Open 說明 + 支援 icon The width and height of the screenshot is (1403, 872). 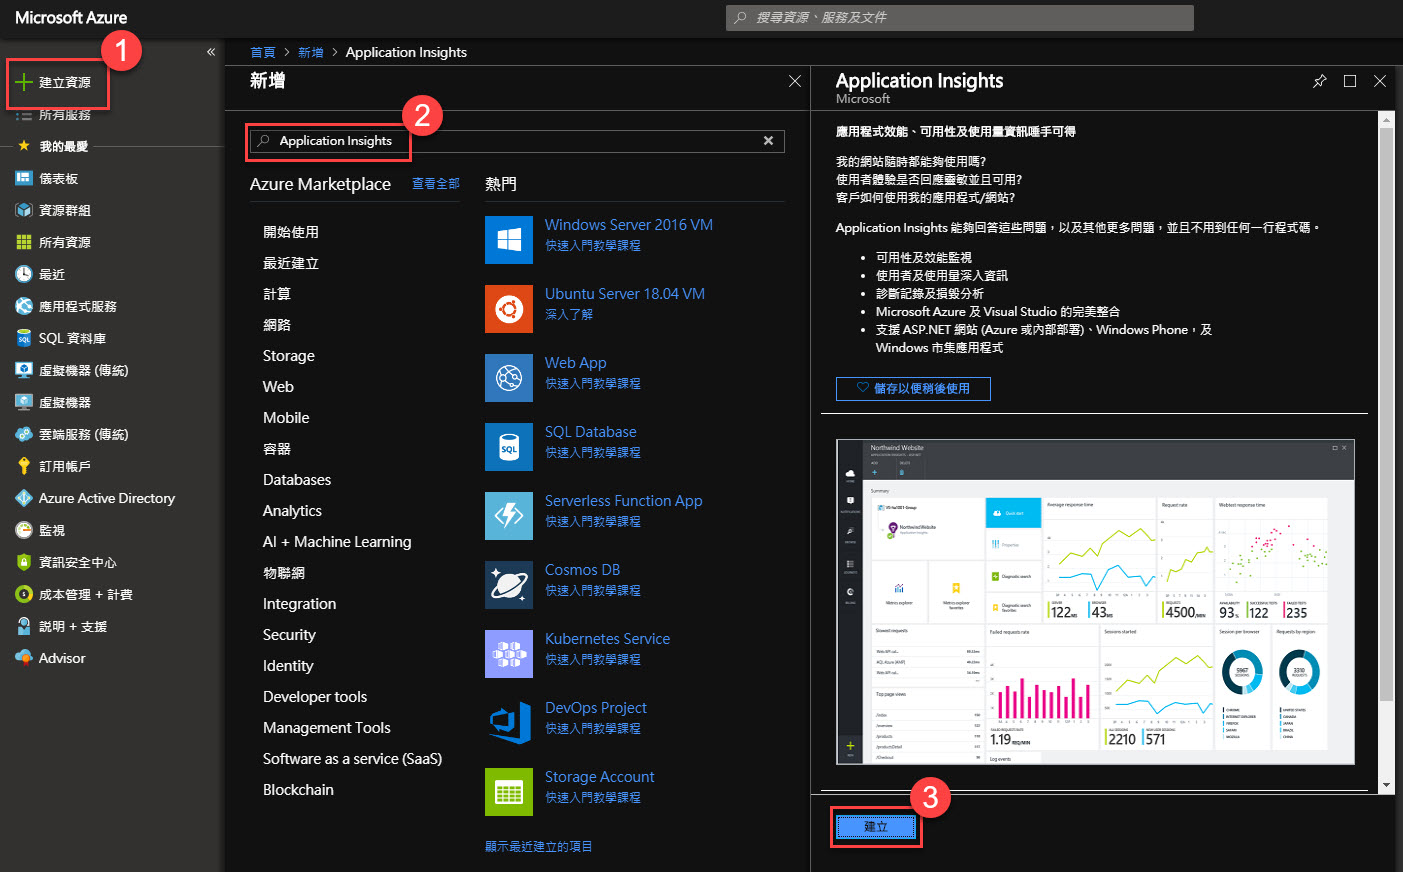coord(24,626)
